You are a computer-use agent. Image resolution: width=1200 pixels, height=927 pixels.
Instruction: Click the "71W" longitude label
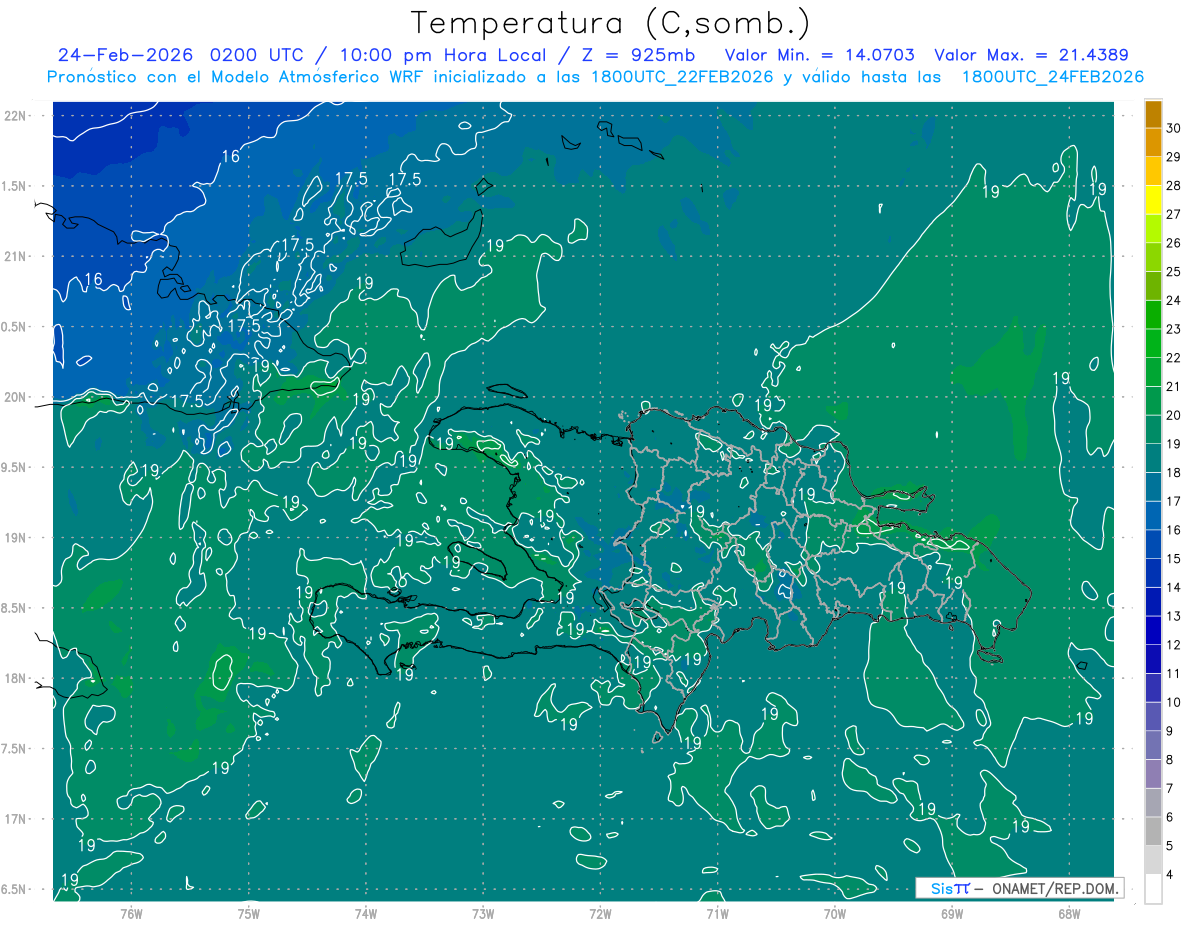click(717, 913)
